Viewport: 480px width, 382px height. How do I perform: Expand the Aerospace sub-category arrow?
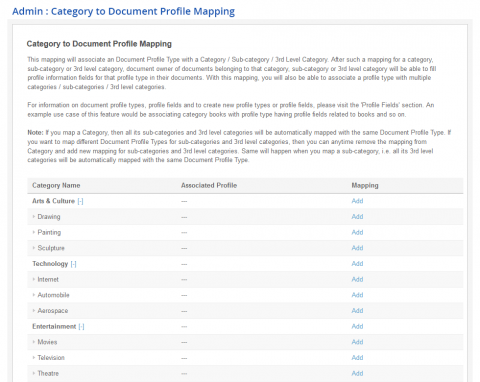[x=34, y=311]
